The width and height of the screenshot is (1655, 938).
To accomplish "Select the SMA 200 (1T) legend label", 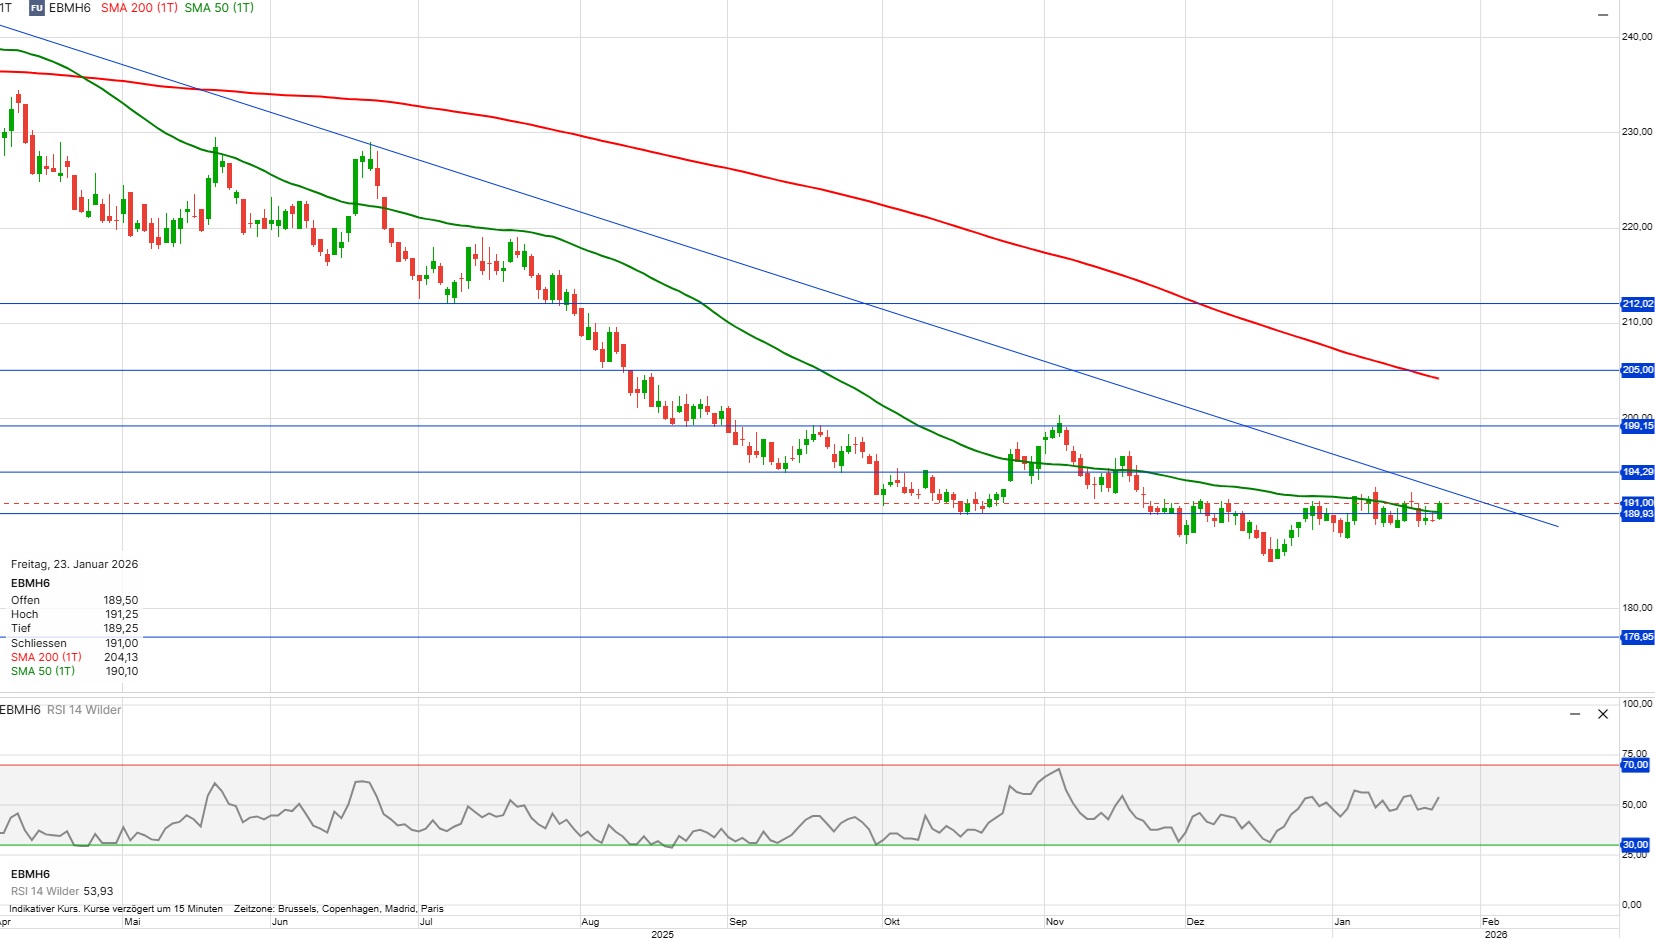I will tap(139, 8).
